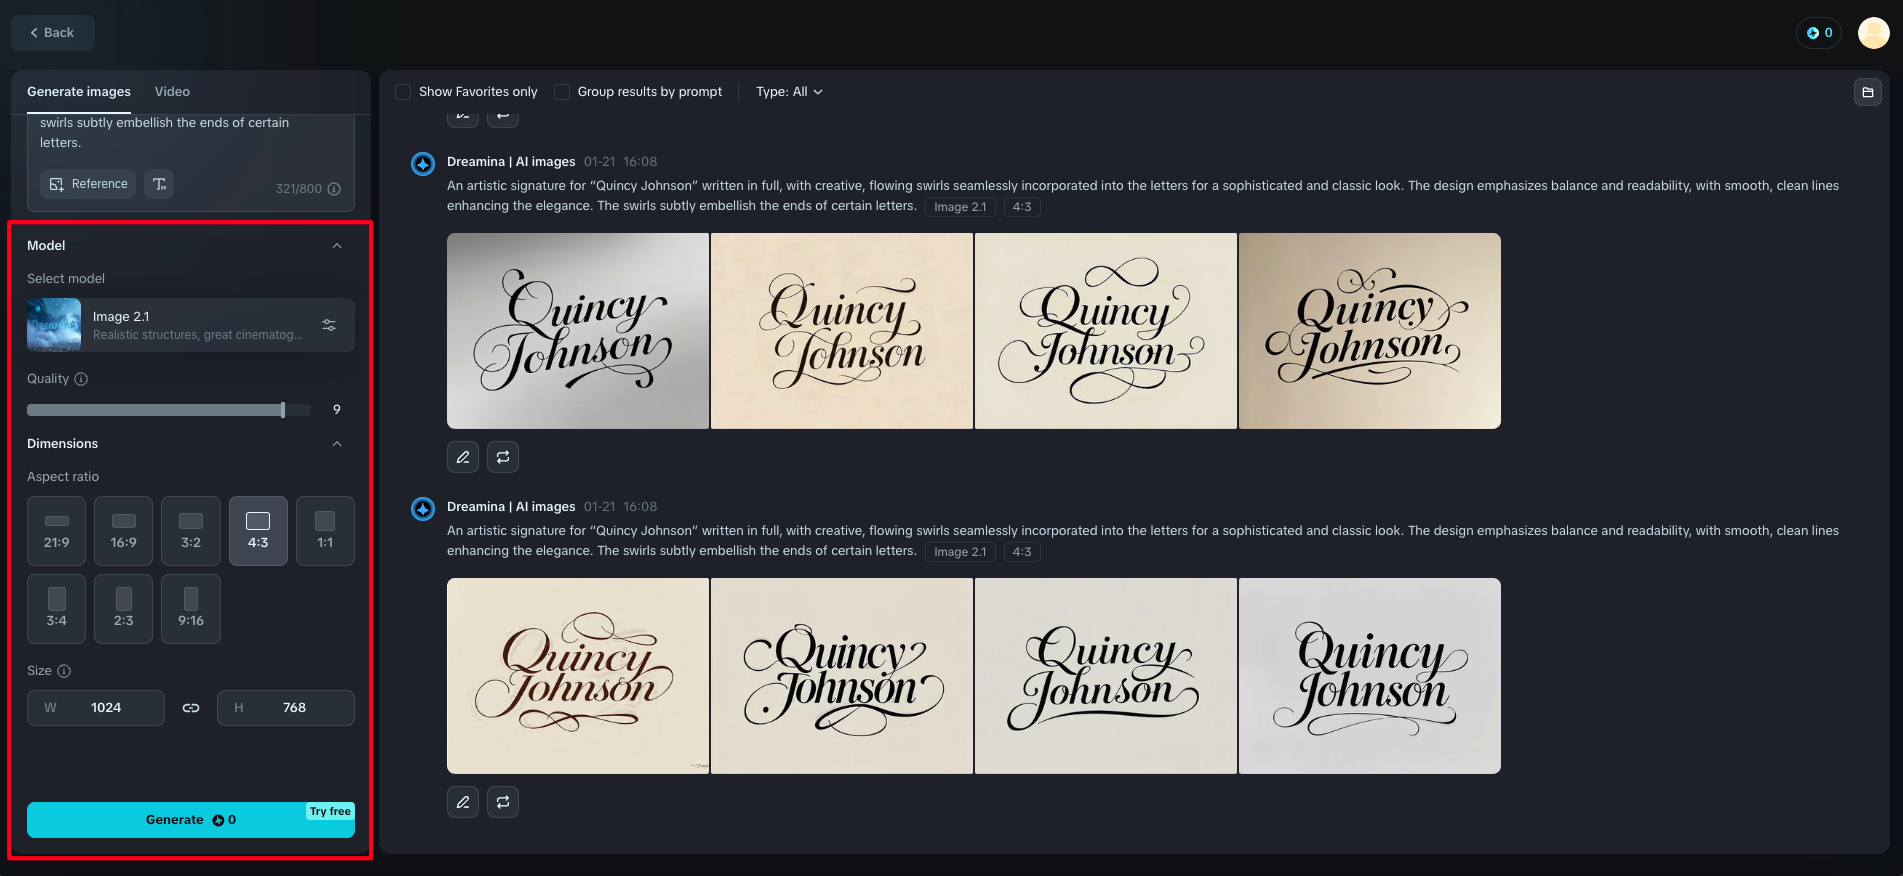The height and width of the screenshot is (876, 1903).
Task: Click Image 2.1 tag of second result
Action: (x=960, y=552)
